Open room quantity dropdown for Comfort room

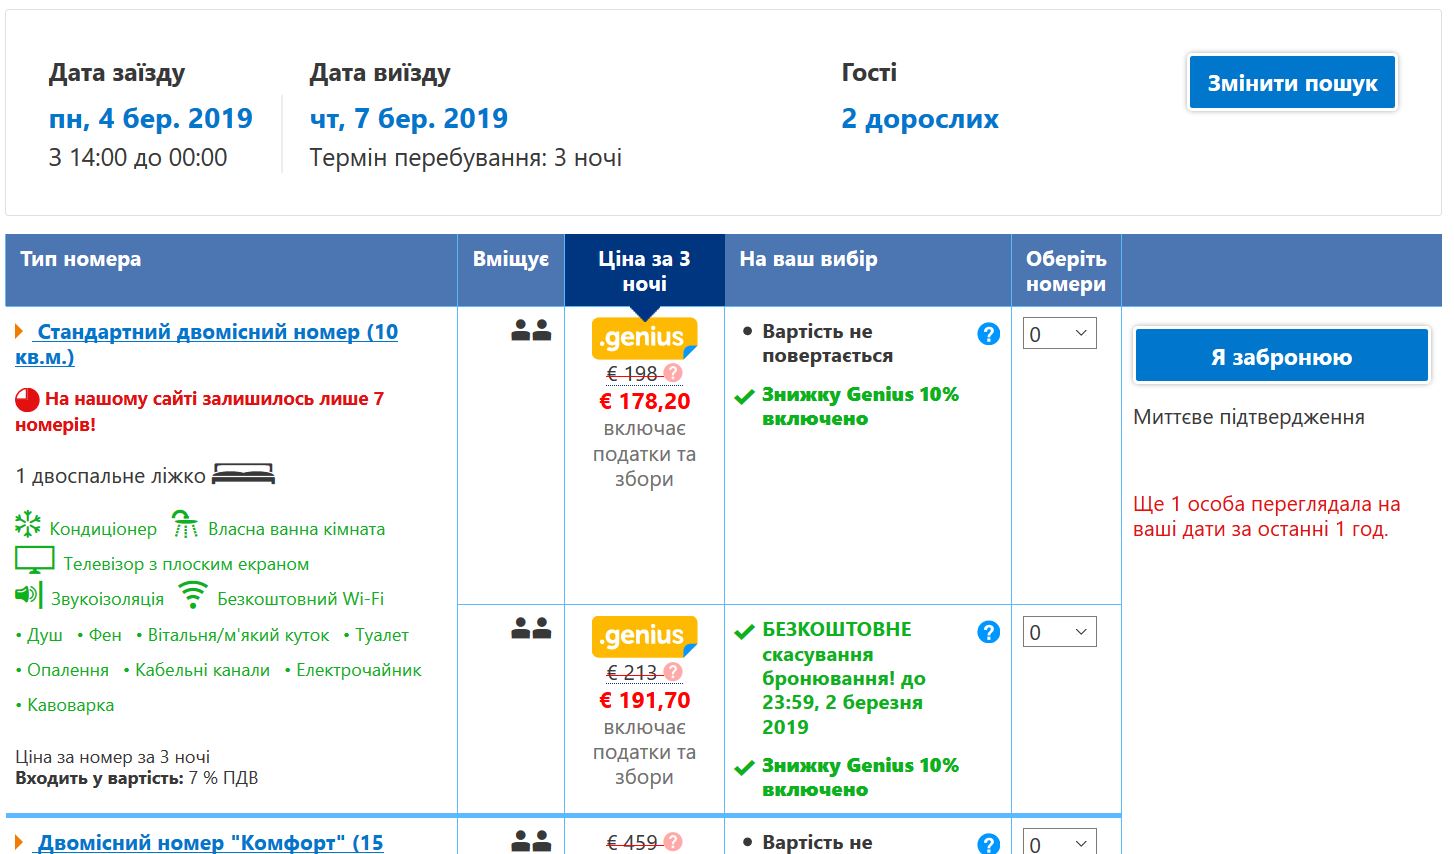pos(1059,843)
